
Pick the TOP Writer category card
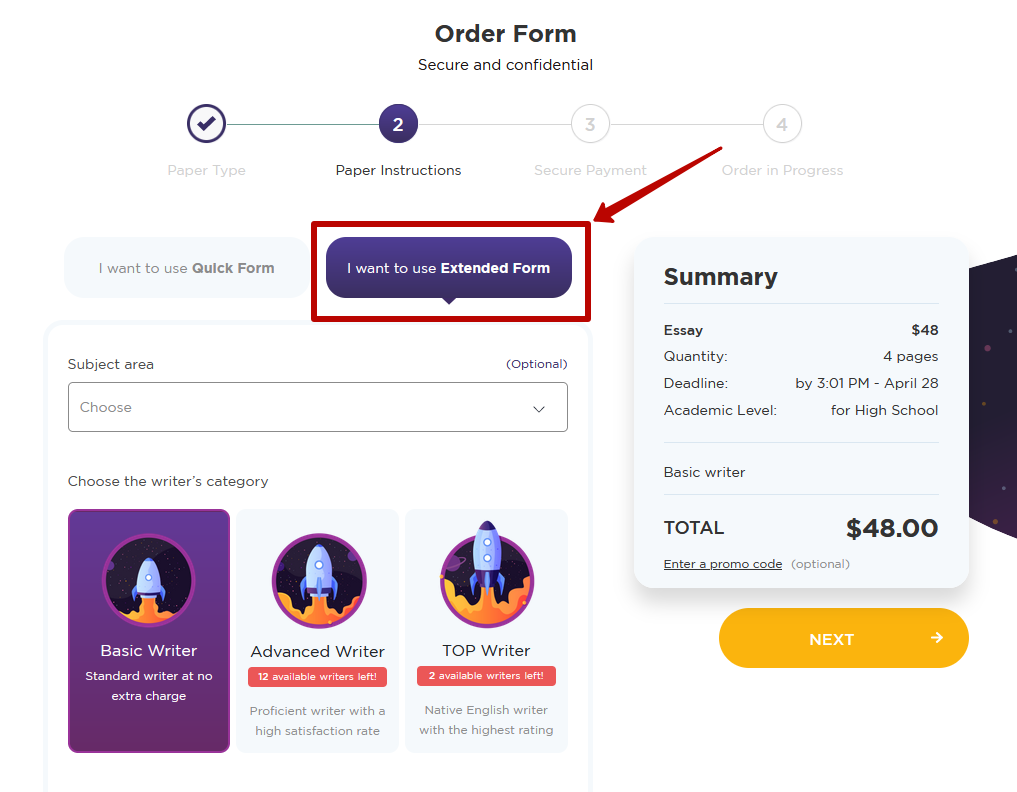pyautogui.click(x=487, y=630)
